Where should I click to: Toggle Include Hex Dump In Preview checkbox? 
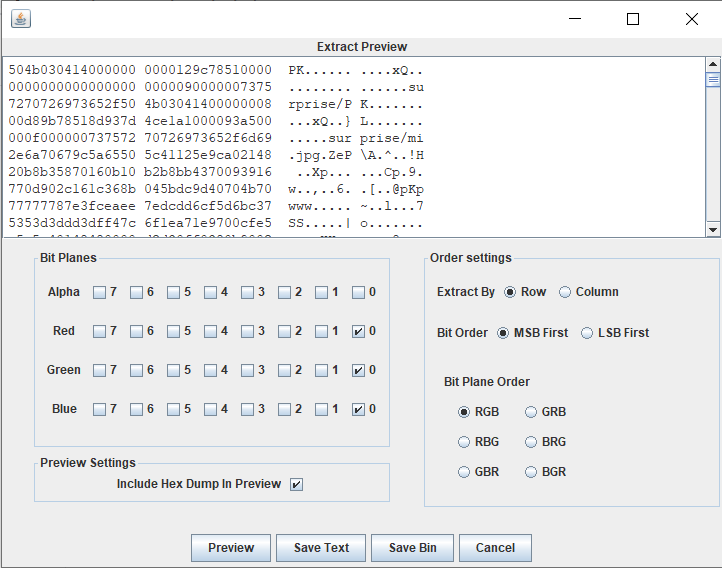(297, 484)
